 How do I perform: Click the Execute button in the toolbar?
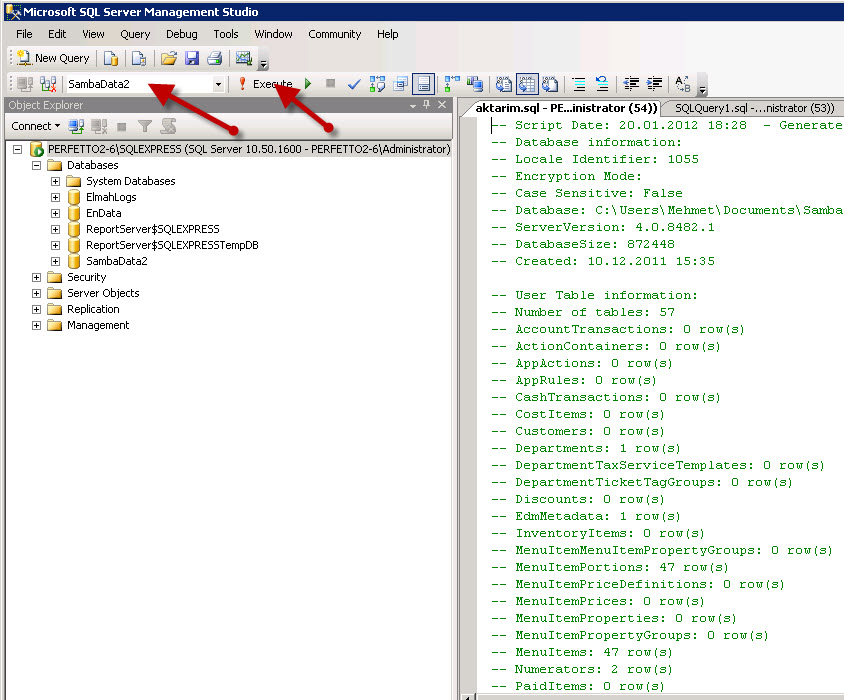coord(272,84)
